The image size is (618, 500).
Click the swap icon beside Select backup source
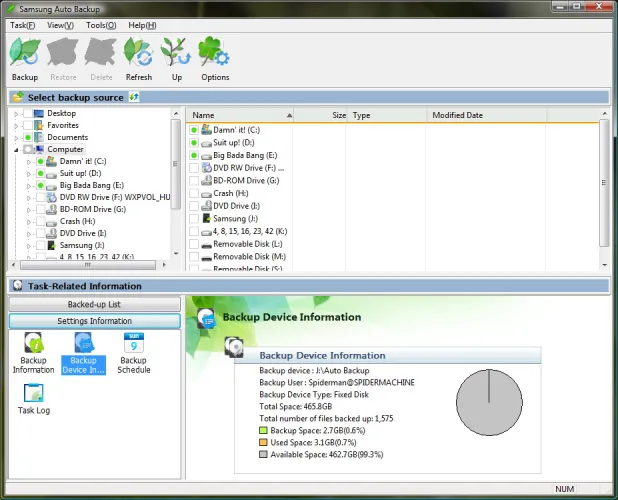(134, 97)
